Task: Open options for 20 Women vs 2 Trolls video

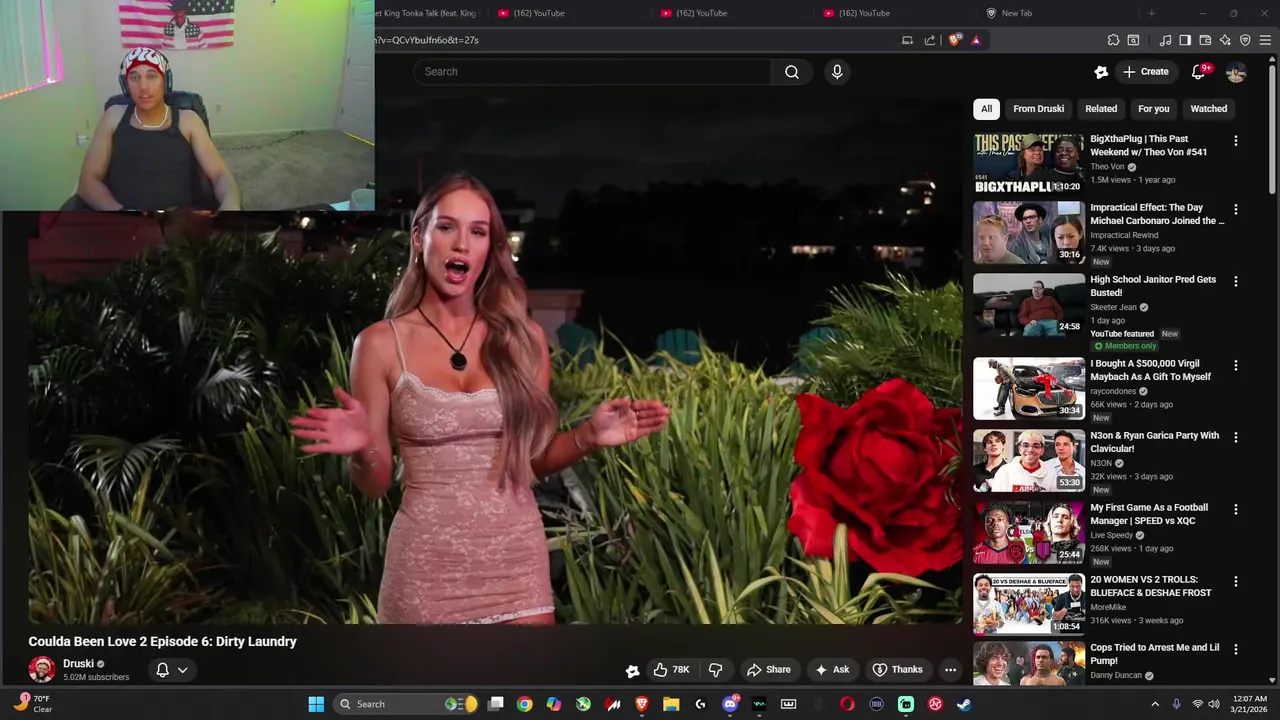Action: coord(1236,582)
